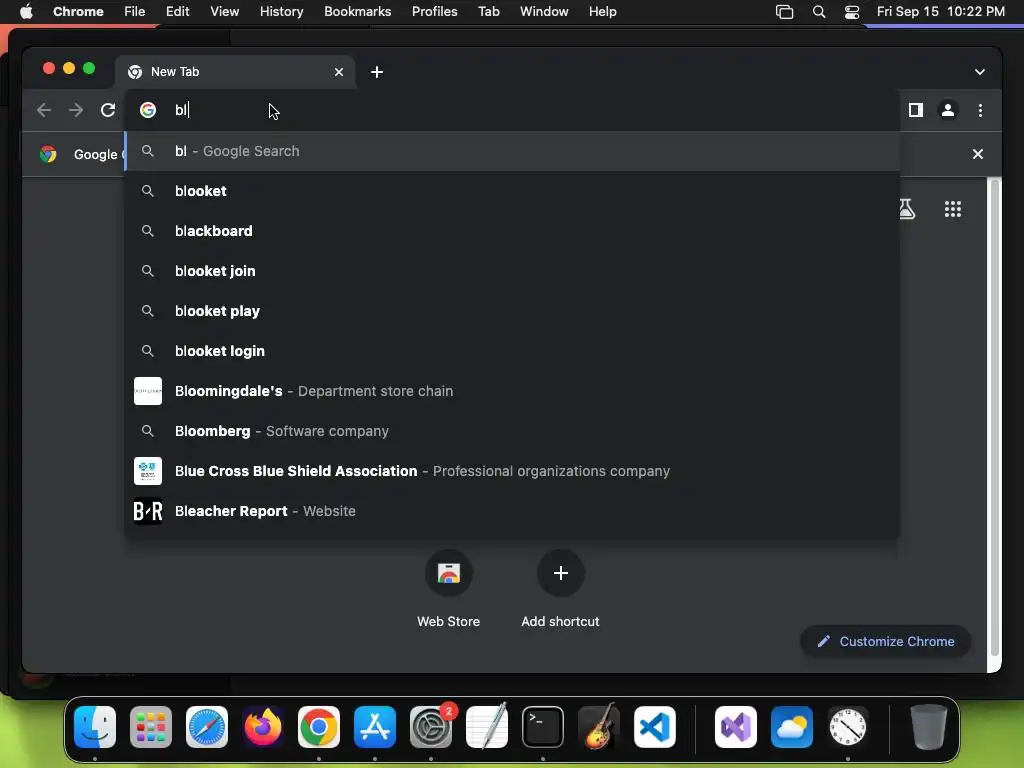Click the page vertical scrollbar

click(995, 418)
